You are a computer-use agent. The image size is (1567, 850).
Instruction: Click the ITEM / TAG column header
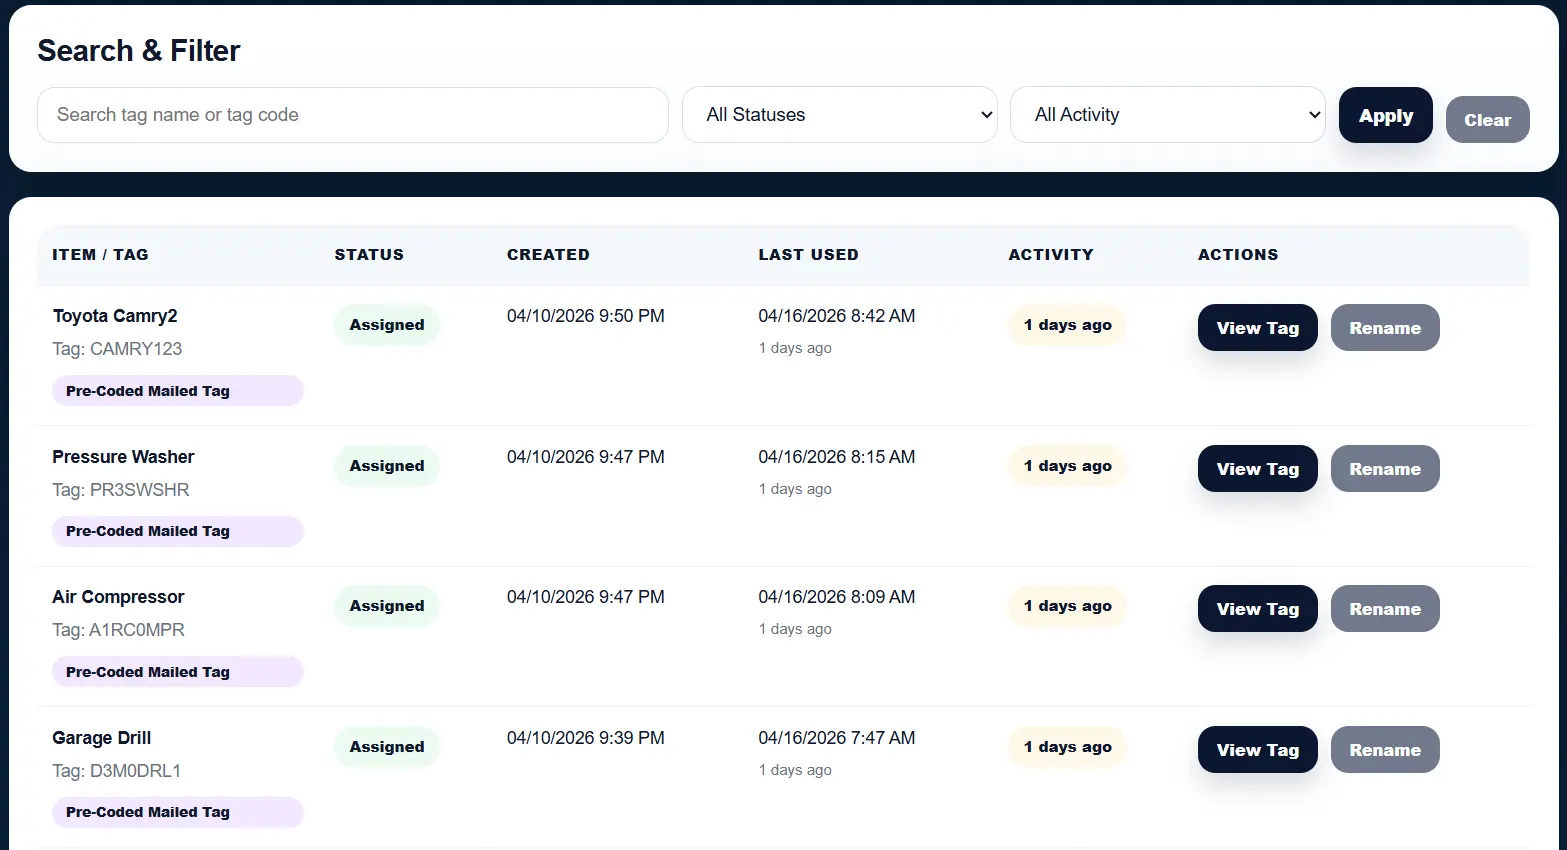click(x=101, y=254)
